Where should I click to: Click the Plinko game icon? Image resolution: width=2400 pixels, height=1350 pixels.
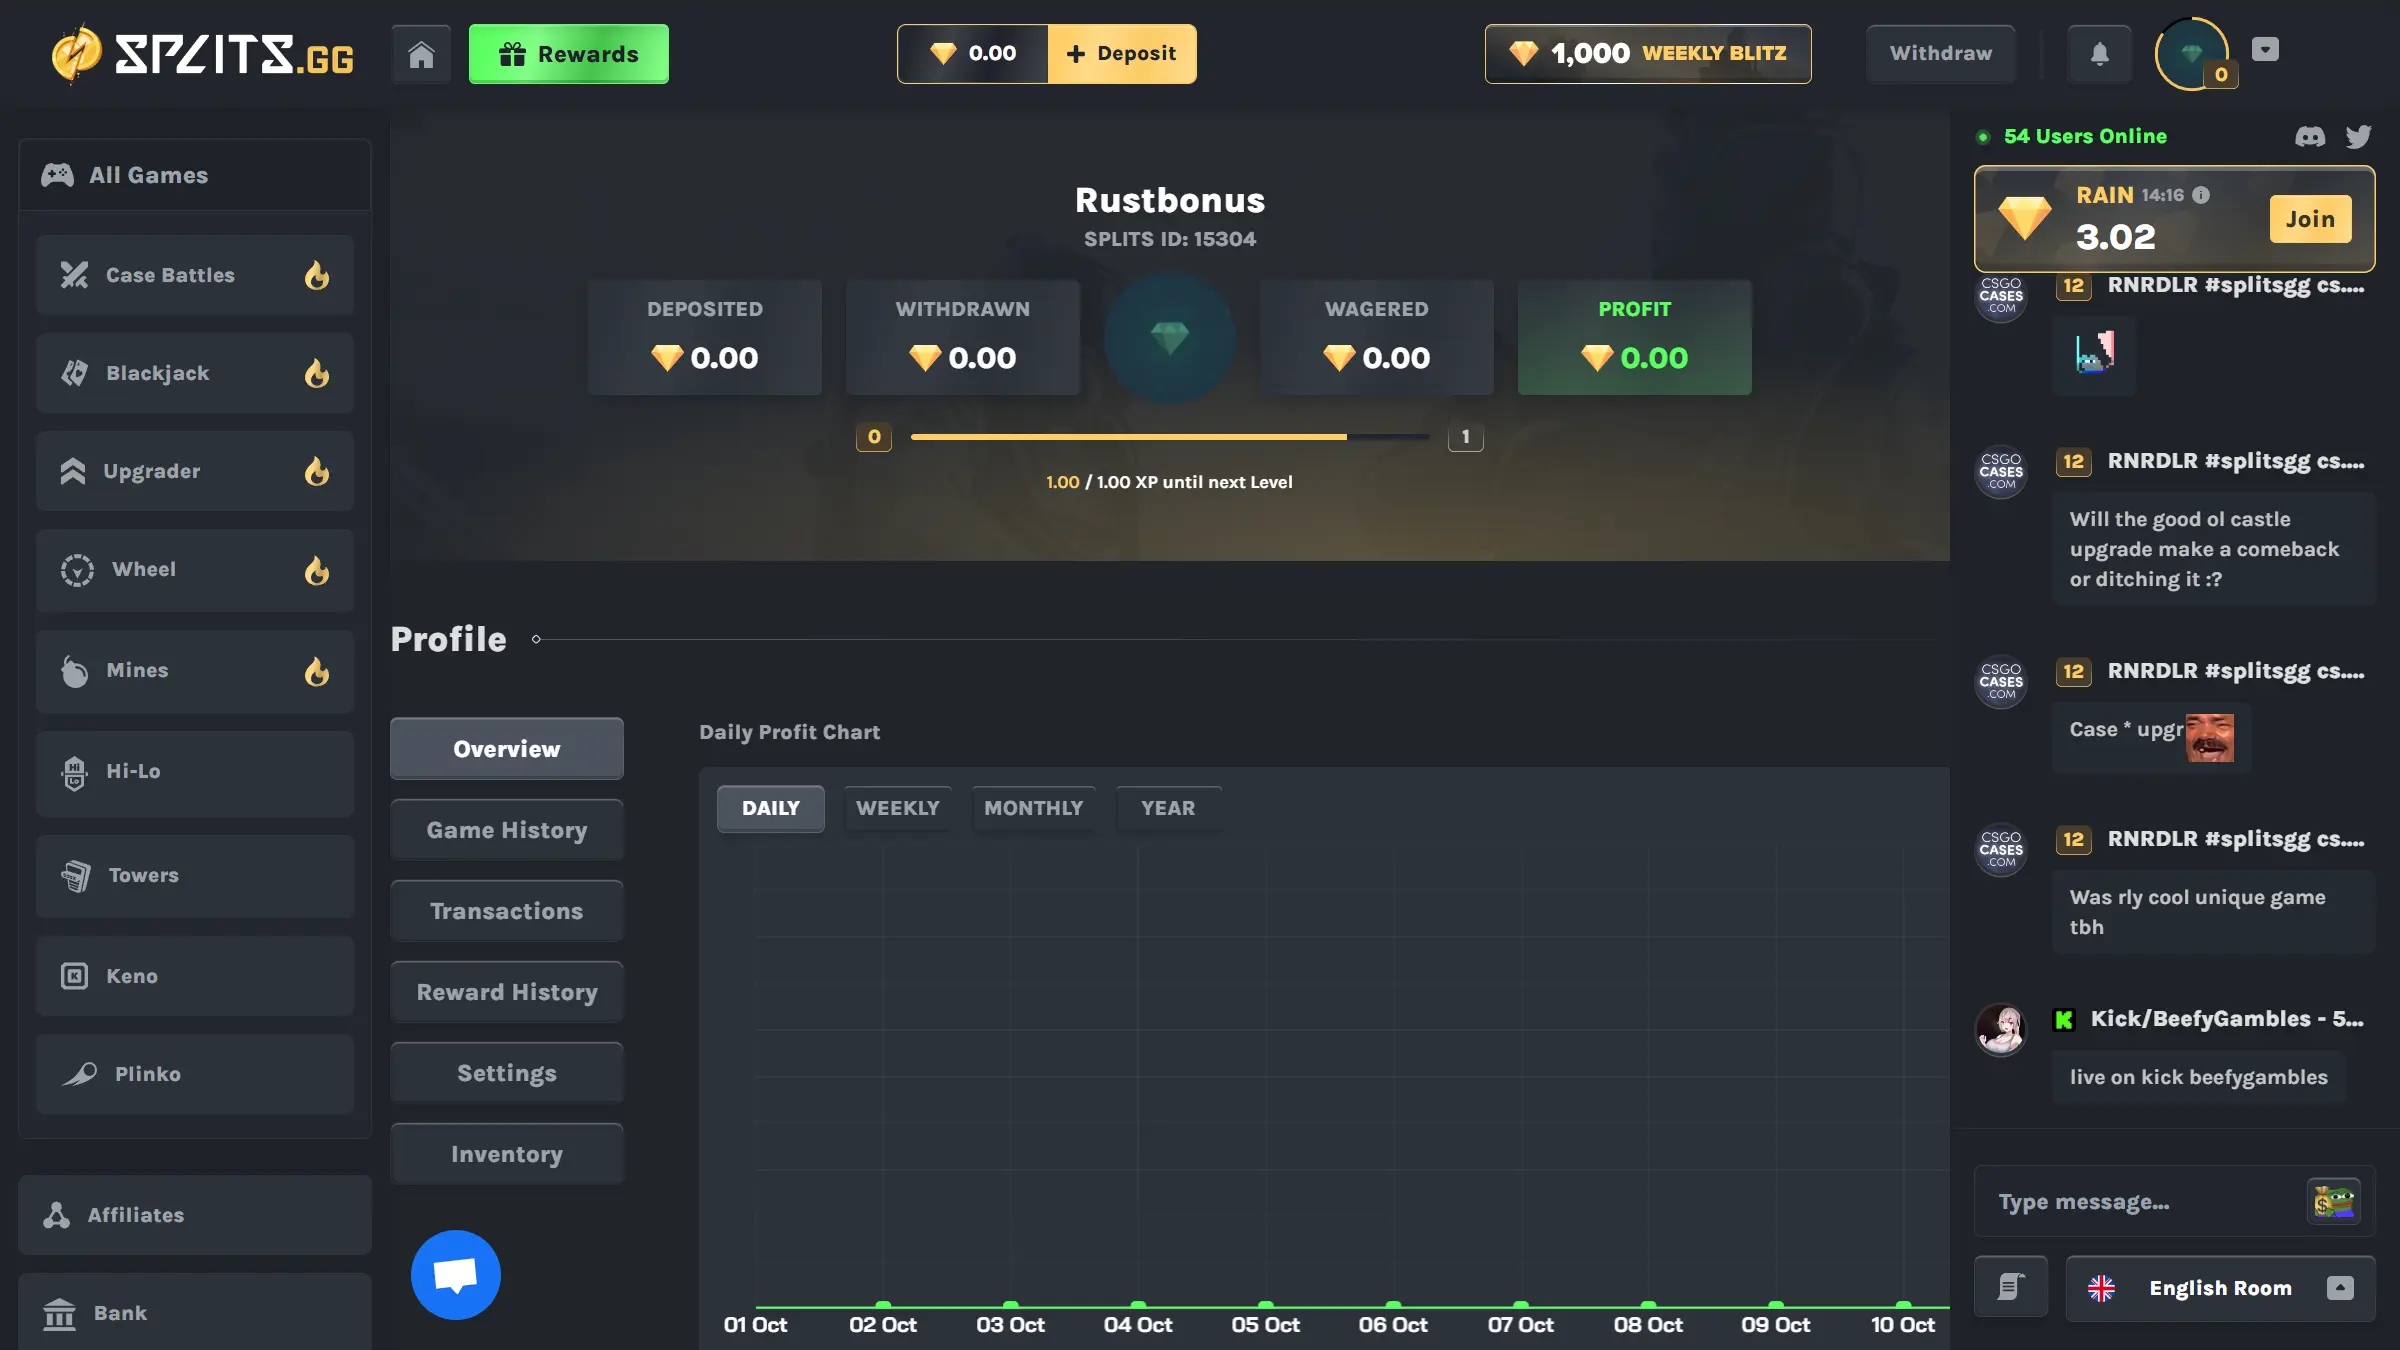pos(80,1074)
